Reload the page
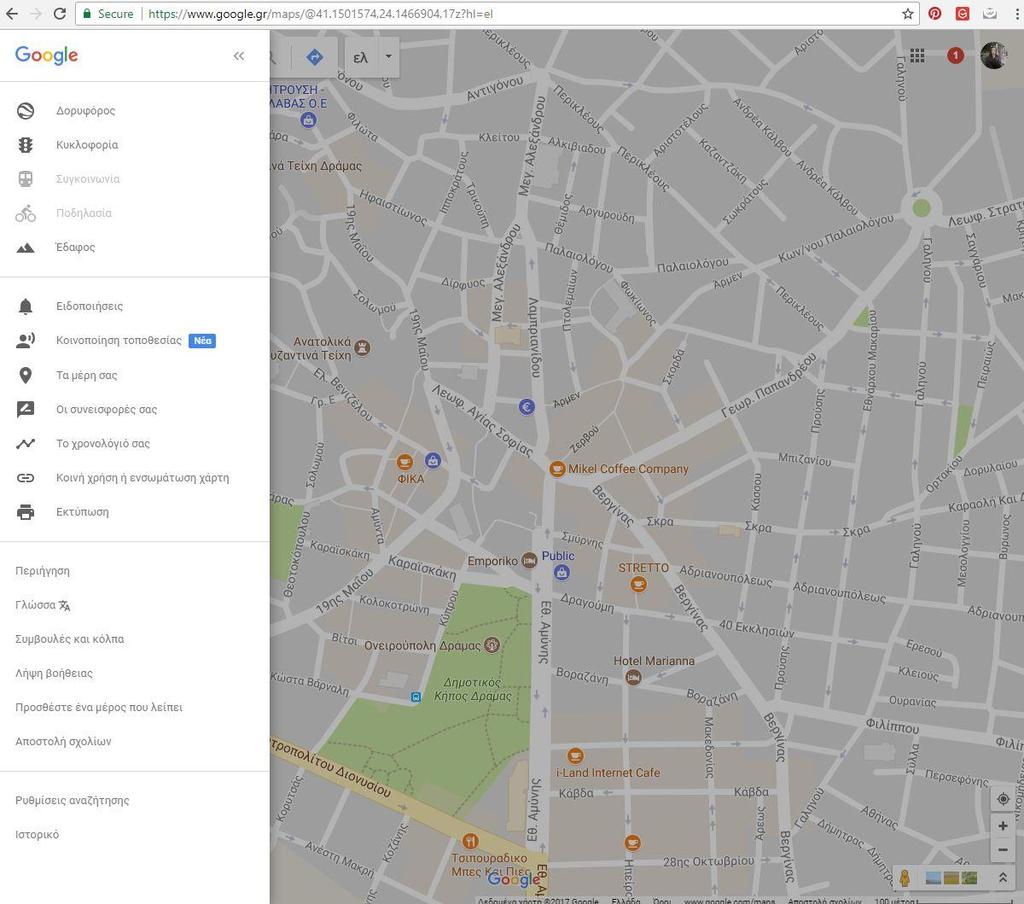Screen dimensions: 1024x904 tap(59, 14)
